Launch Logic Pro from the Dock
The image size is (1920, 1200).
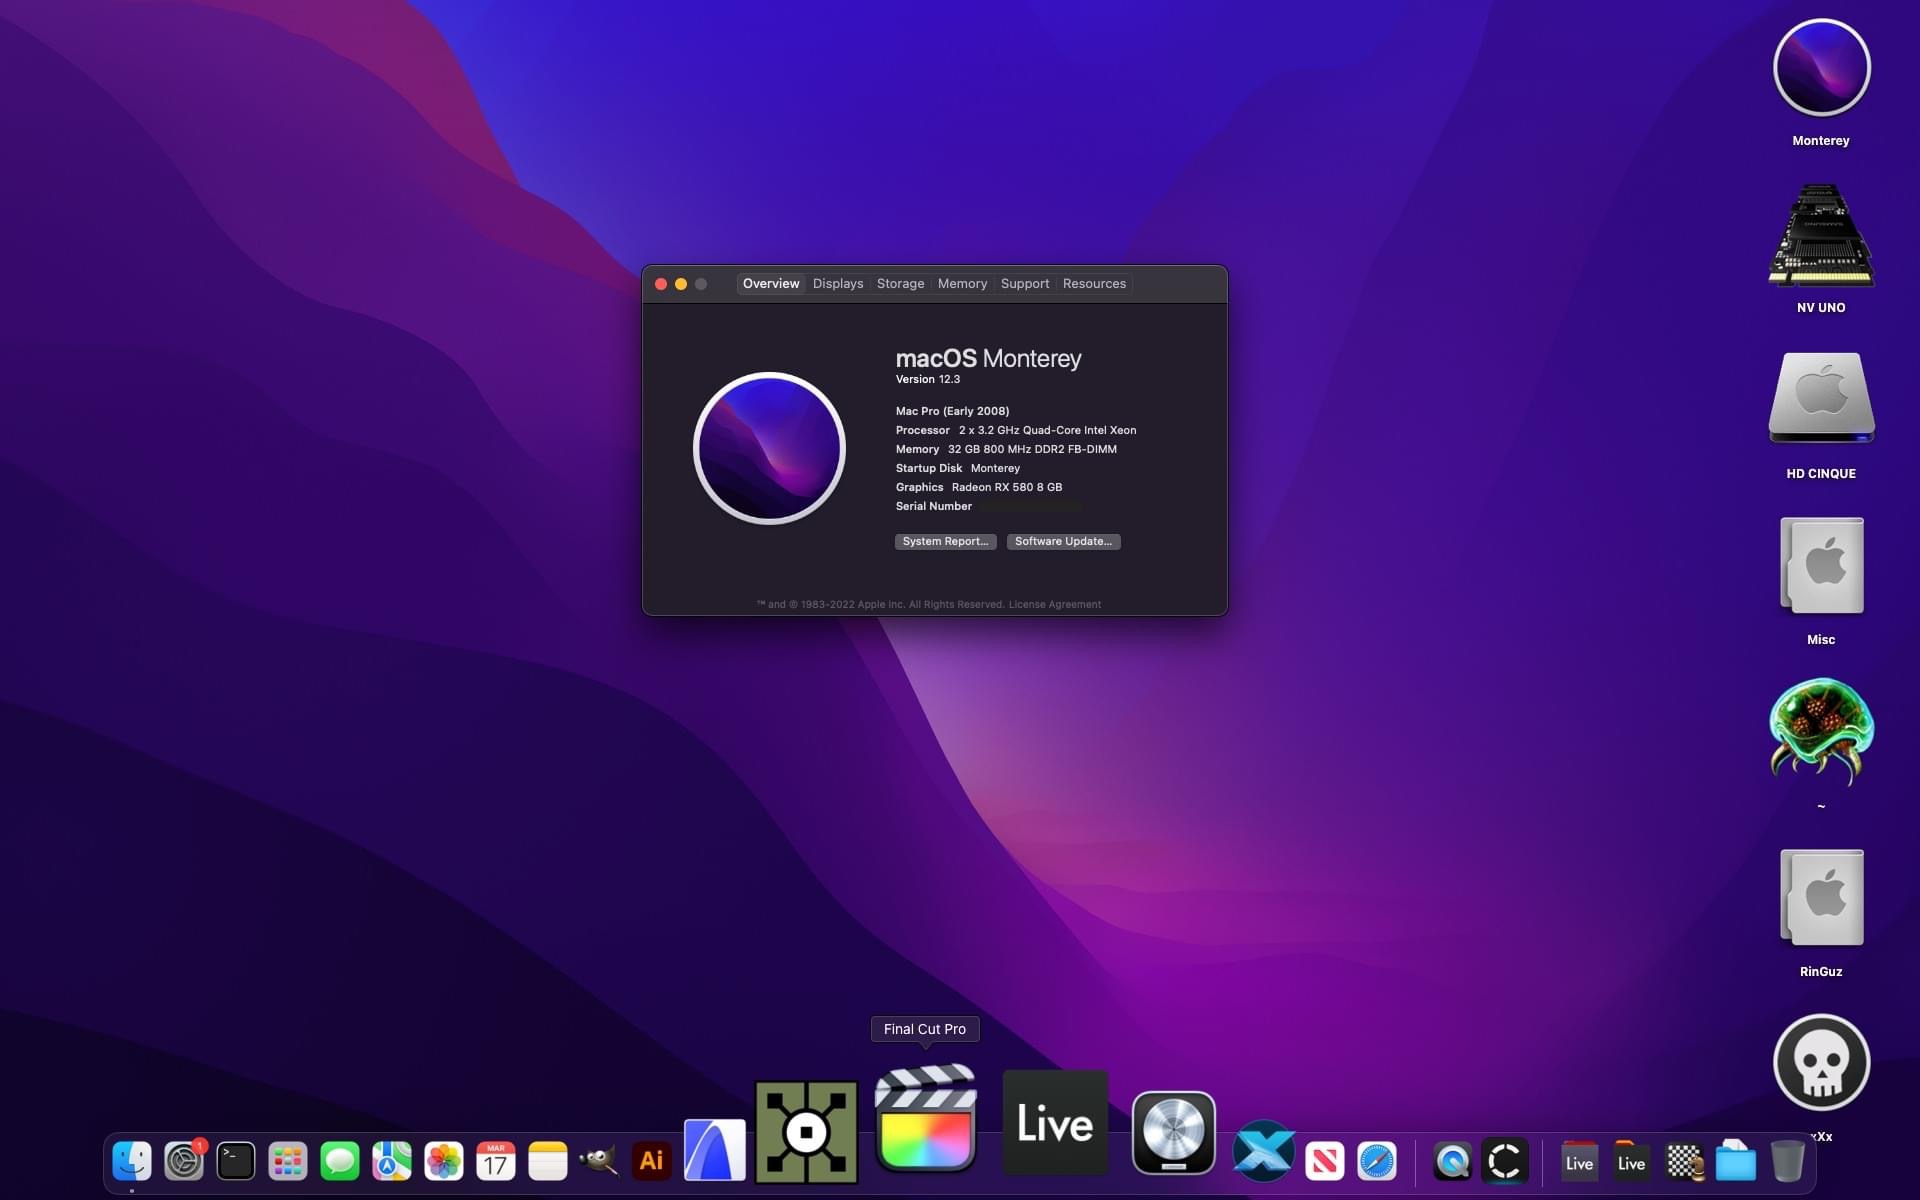pyautogui.click(x=1174, y=1133)
